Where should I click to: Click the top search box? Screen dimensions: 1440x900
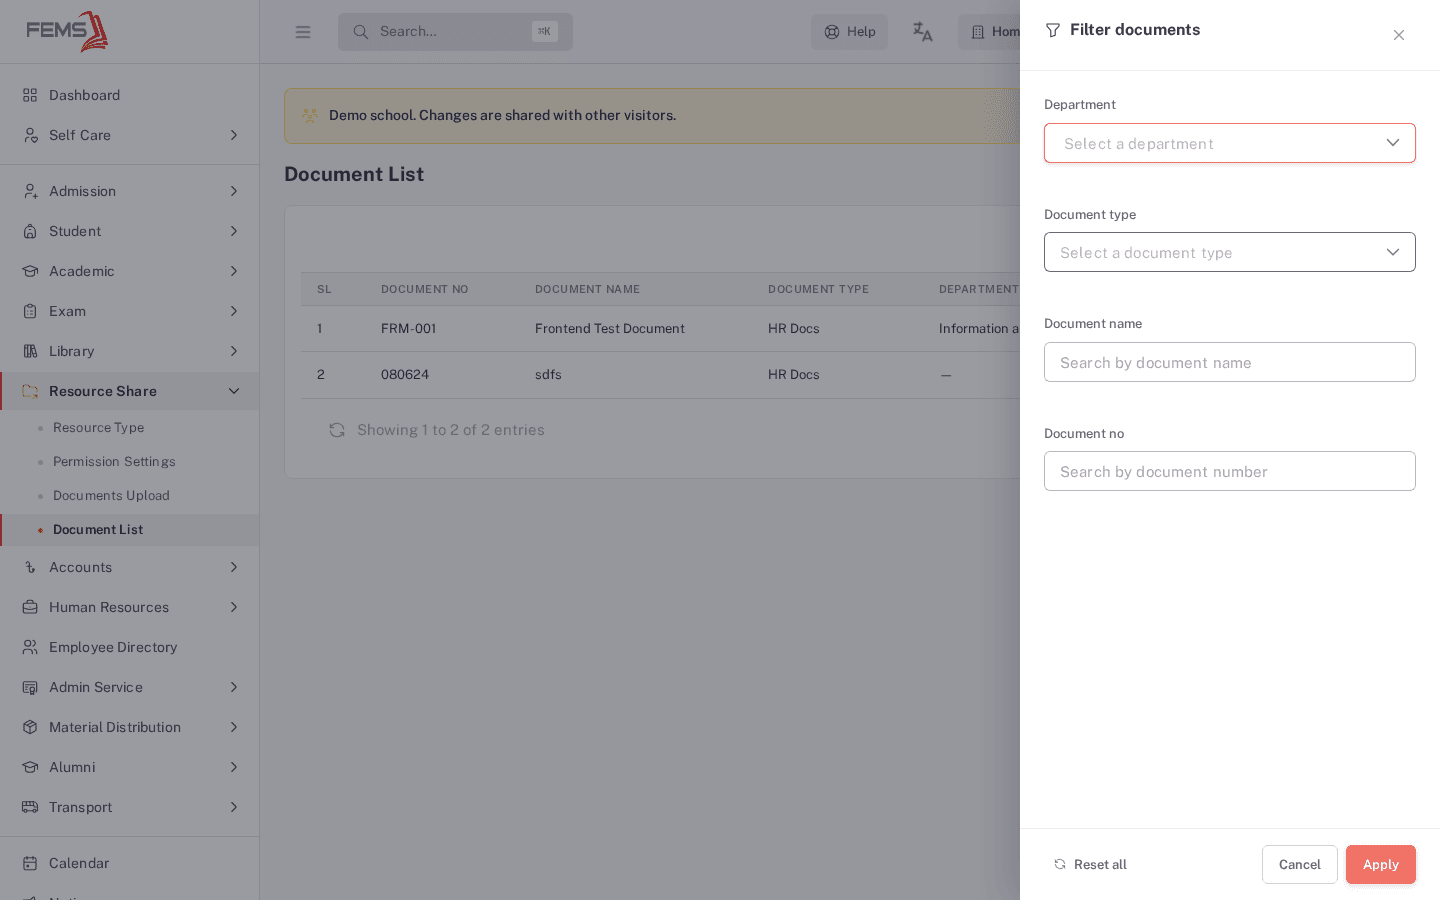click(x=455, y=32)
